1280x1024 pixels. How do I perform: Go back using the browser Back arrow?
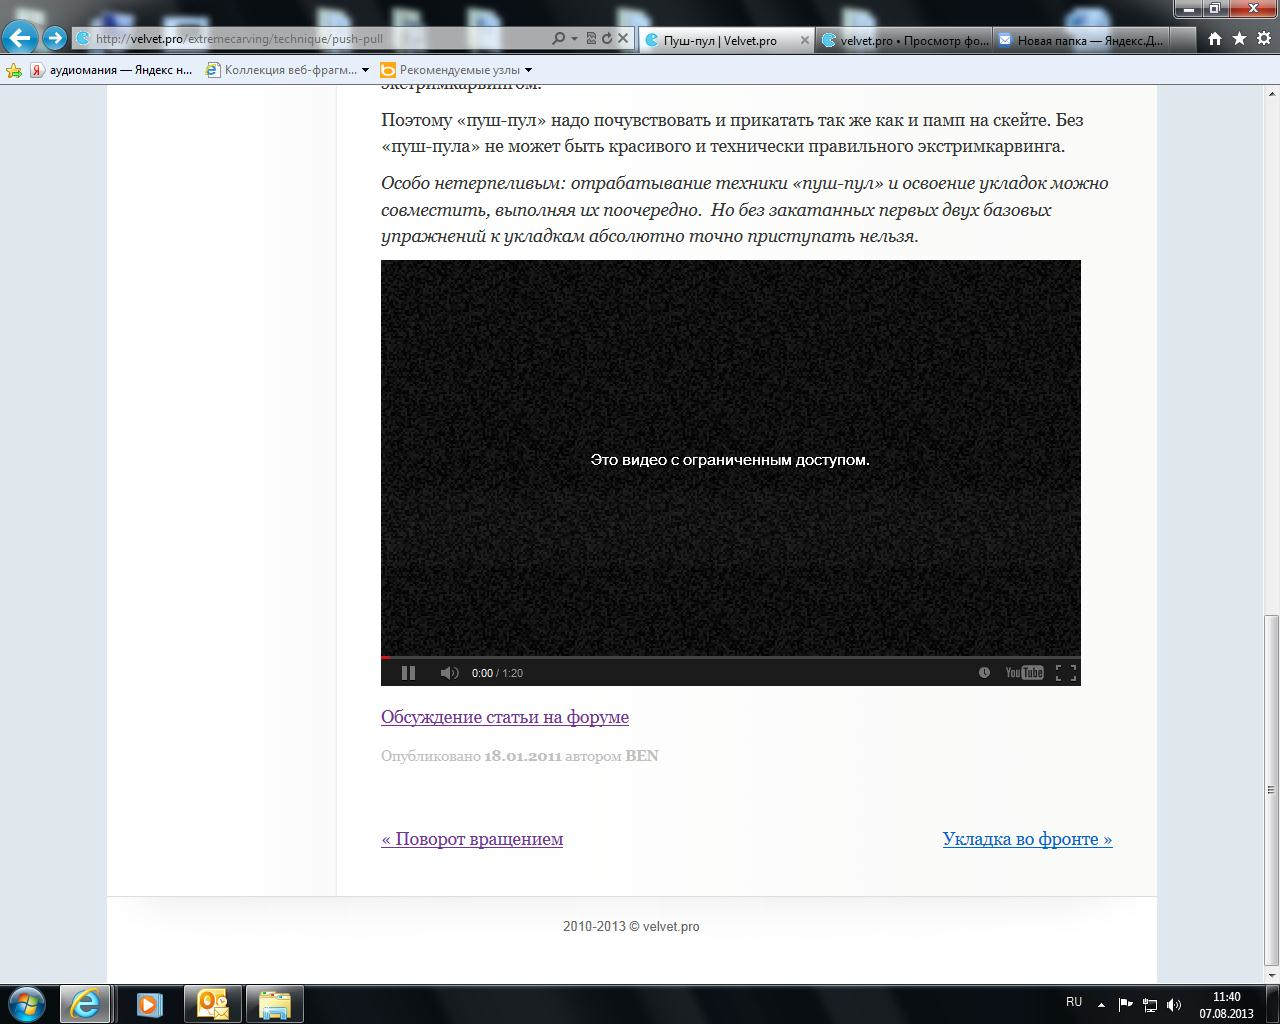[21, 39]
